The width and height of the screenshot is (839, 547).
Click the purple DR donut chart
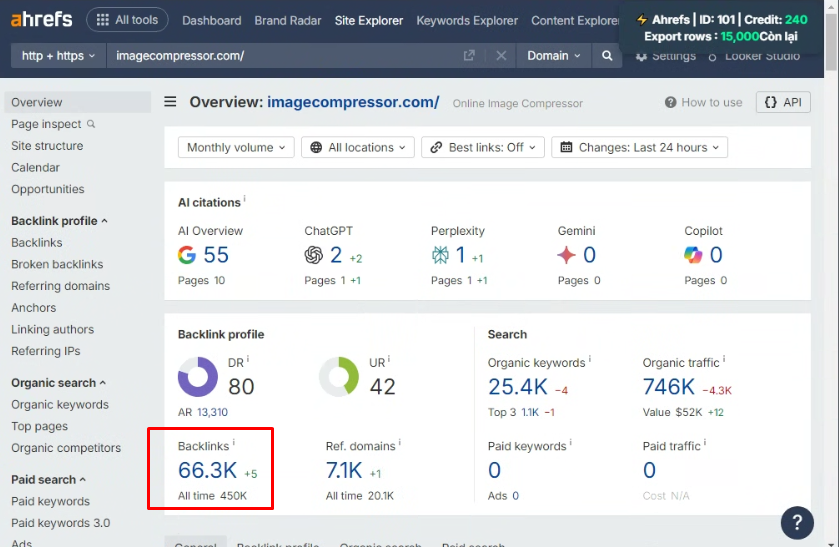[x=198, y=377]
